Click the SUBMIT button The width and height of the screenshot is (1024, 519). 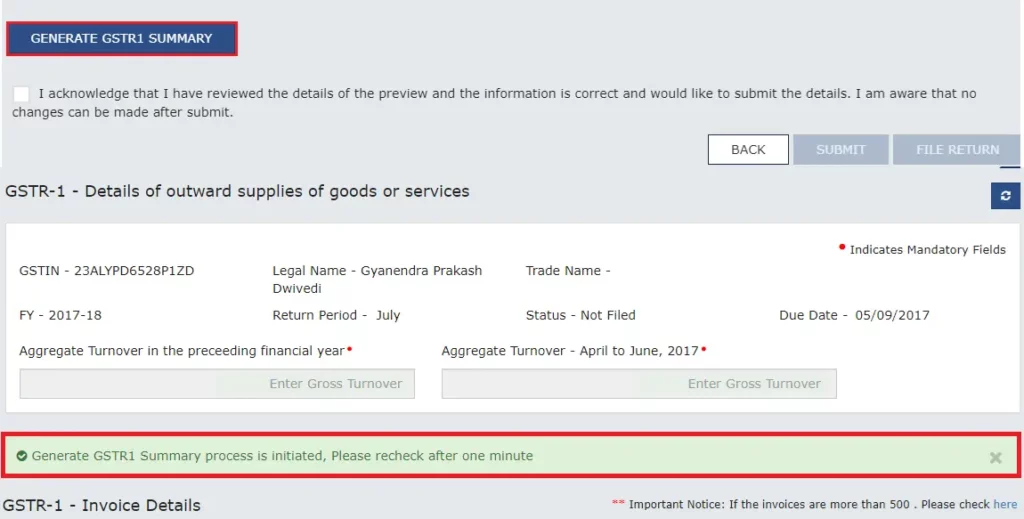(840, 149)
